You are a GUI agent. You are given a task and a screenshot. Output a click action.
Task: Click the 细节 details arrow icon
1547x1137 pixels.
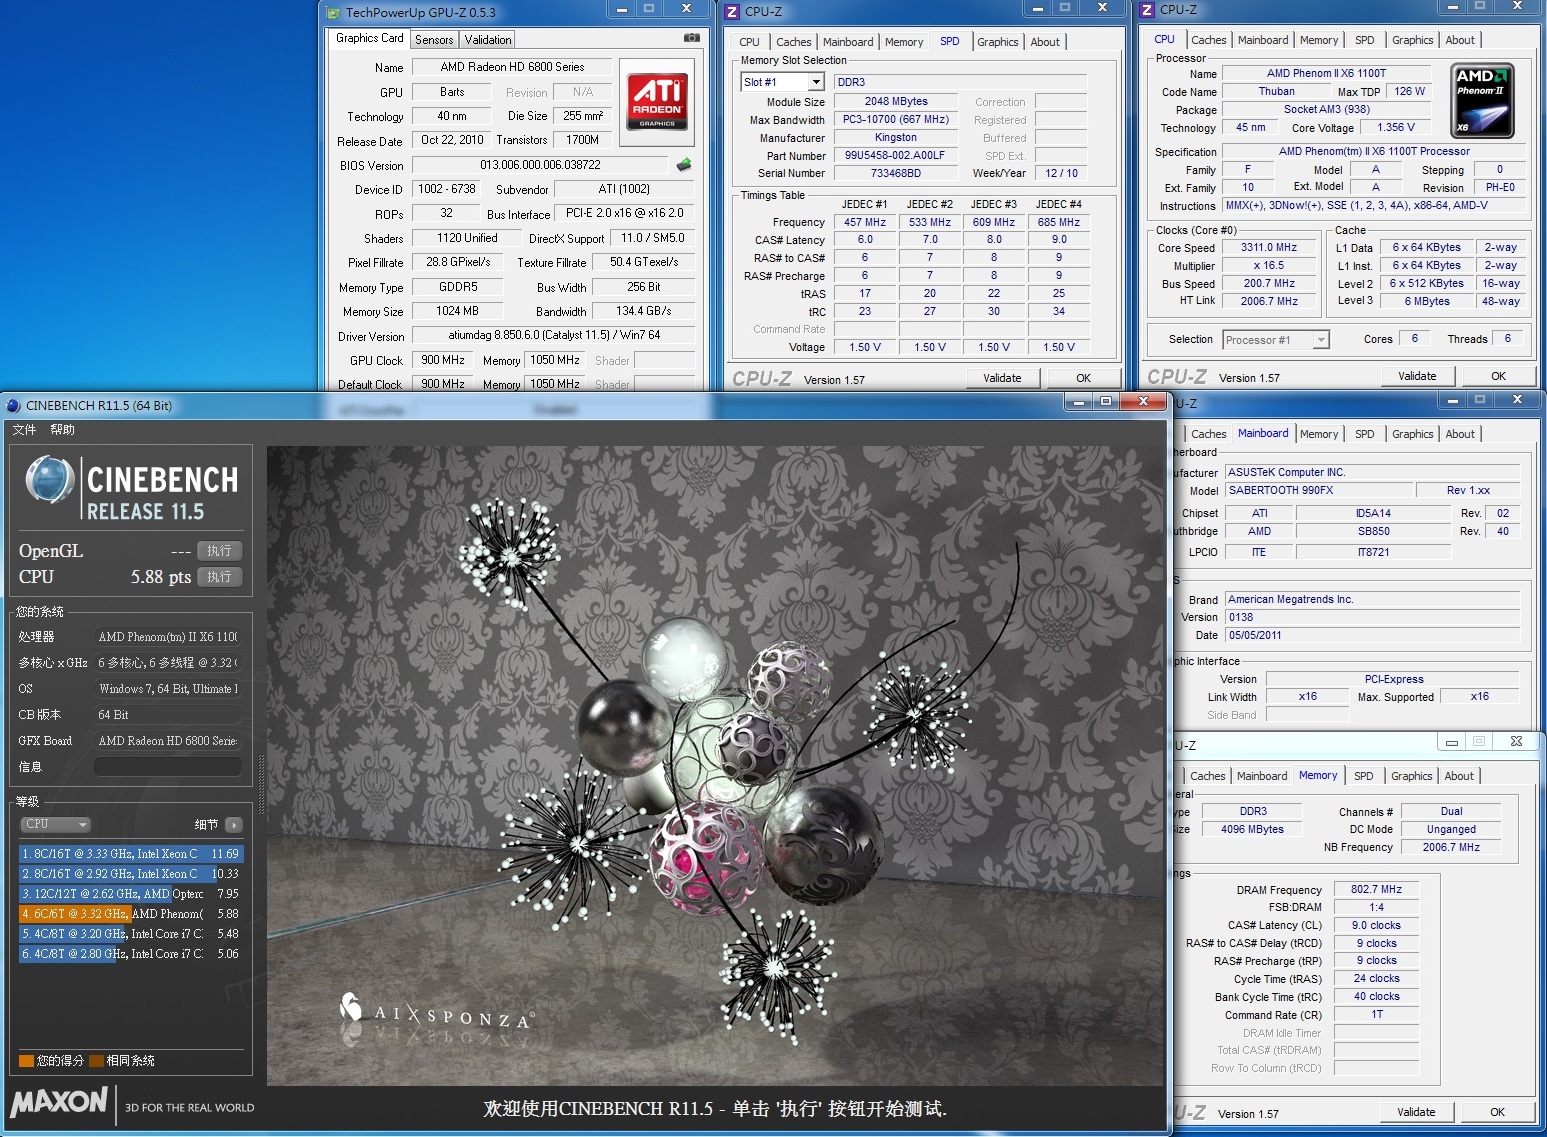tap(233, 825)
